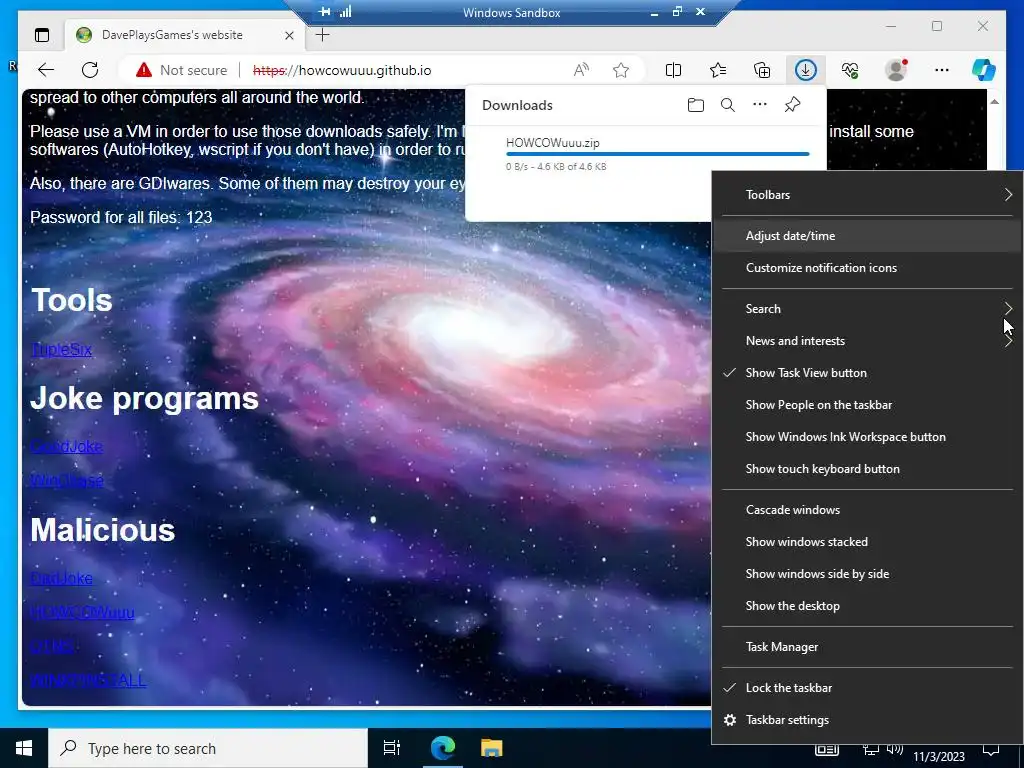This screenshot has width=1024, height=768.
Task: Click the sandbox network tray icon
Action: [x=871, y=750]
